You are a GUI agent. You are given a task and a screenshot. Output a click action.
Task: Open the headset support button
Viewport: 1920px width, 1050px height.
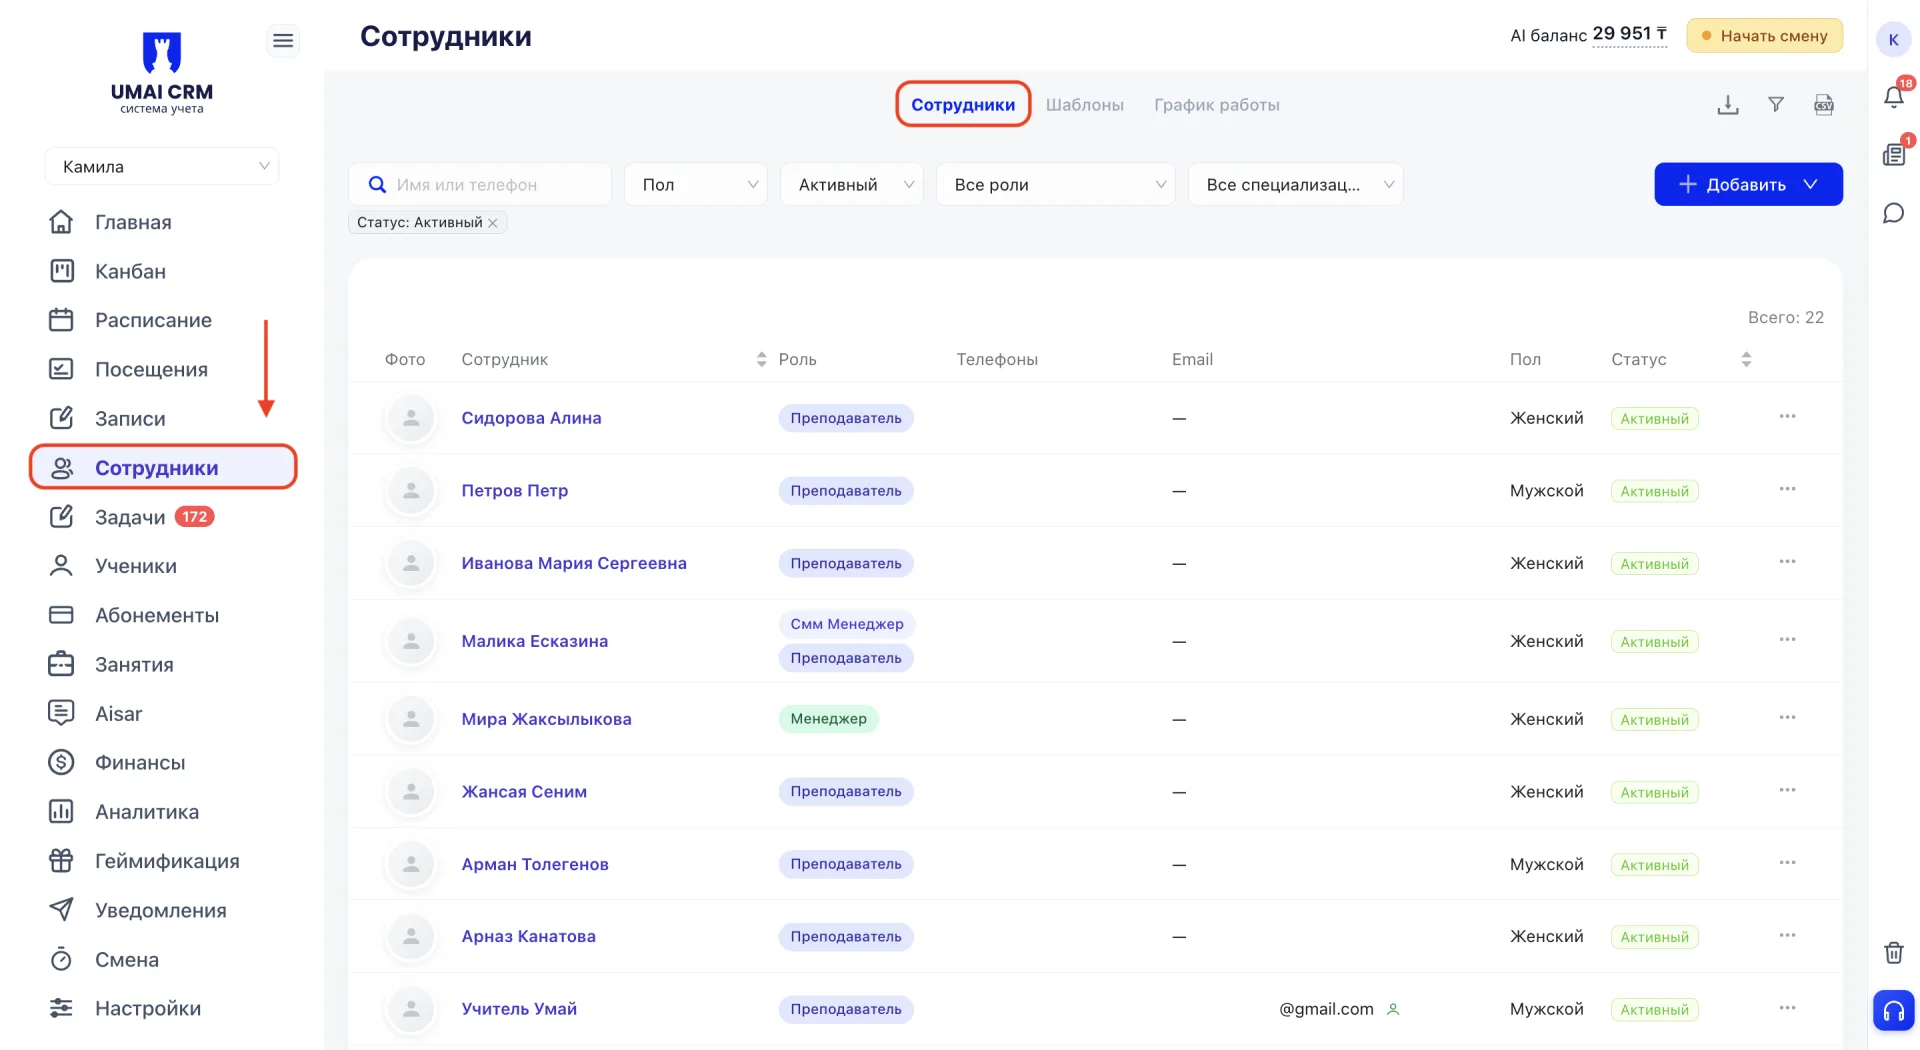(1894, 1010)
